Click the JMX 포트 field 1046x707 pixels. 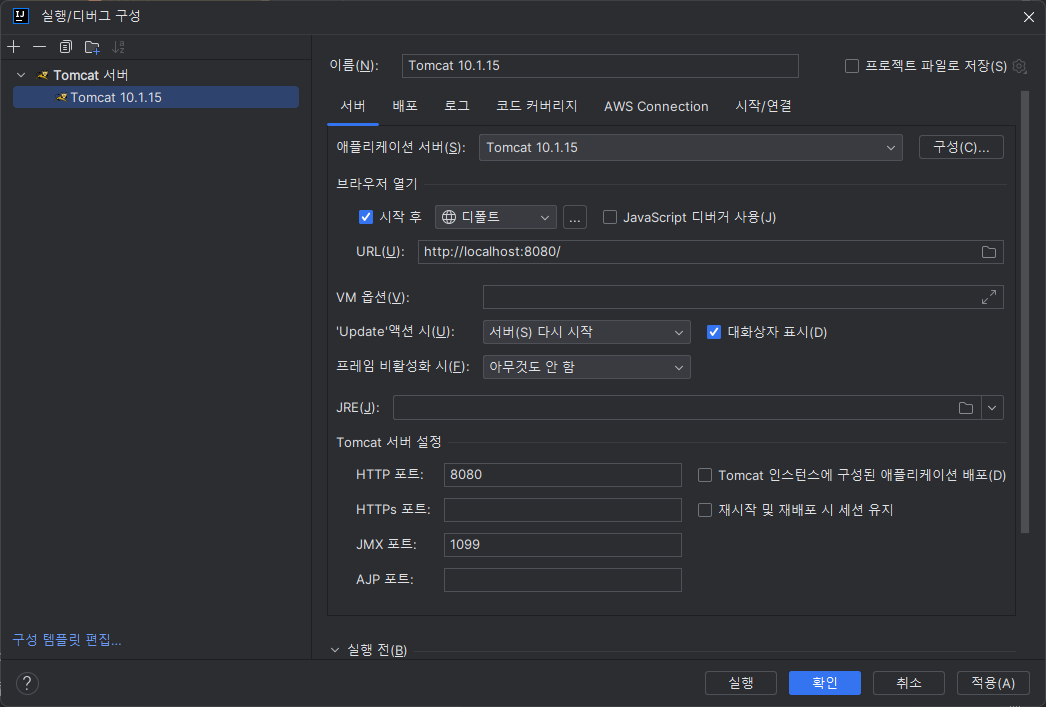pos(562,545)
